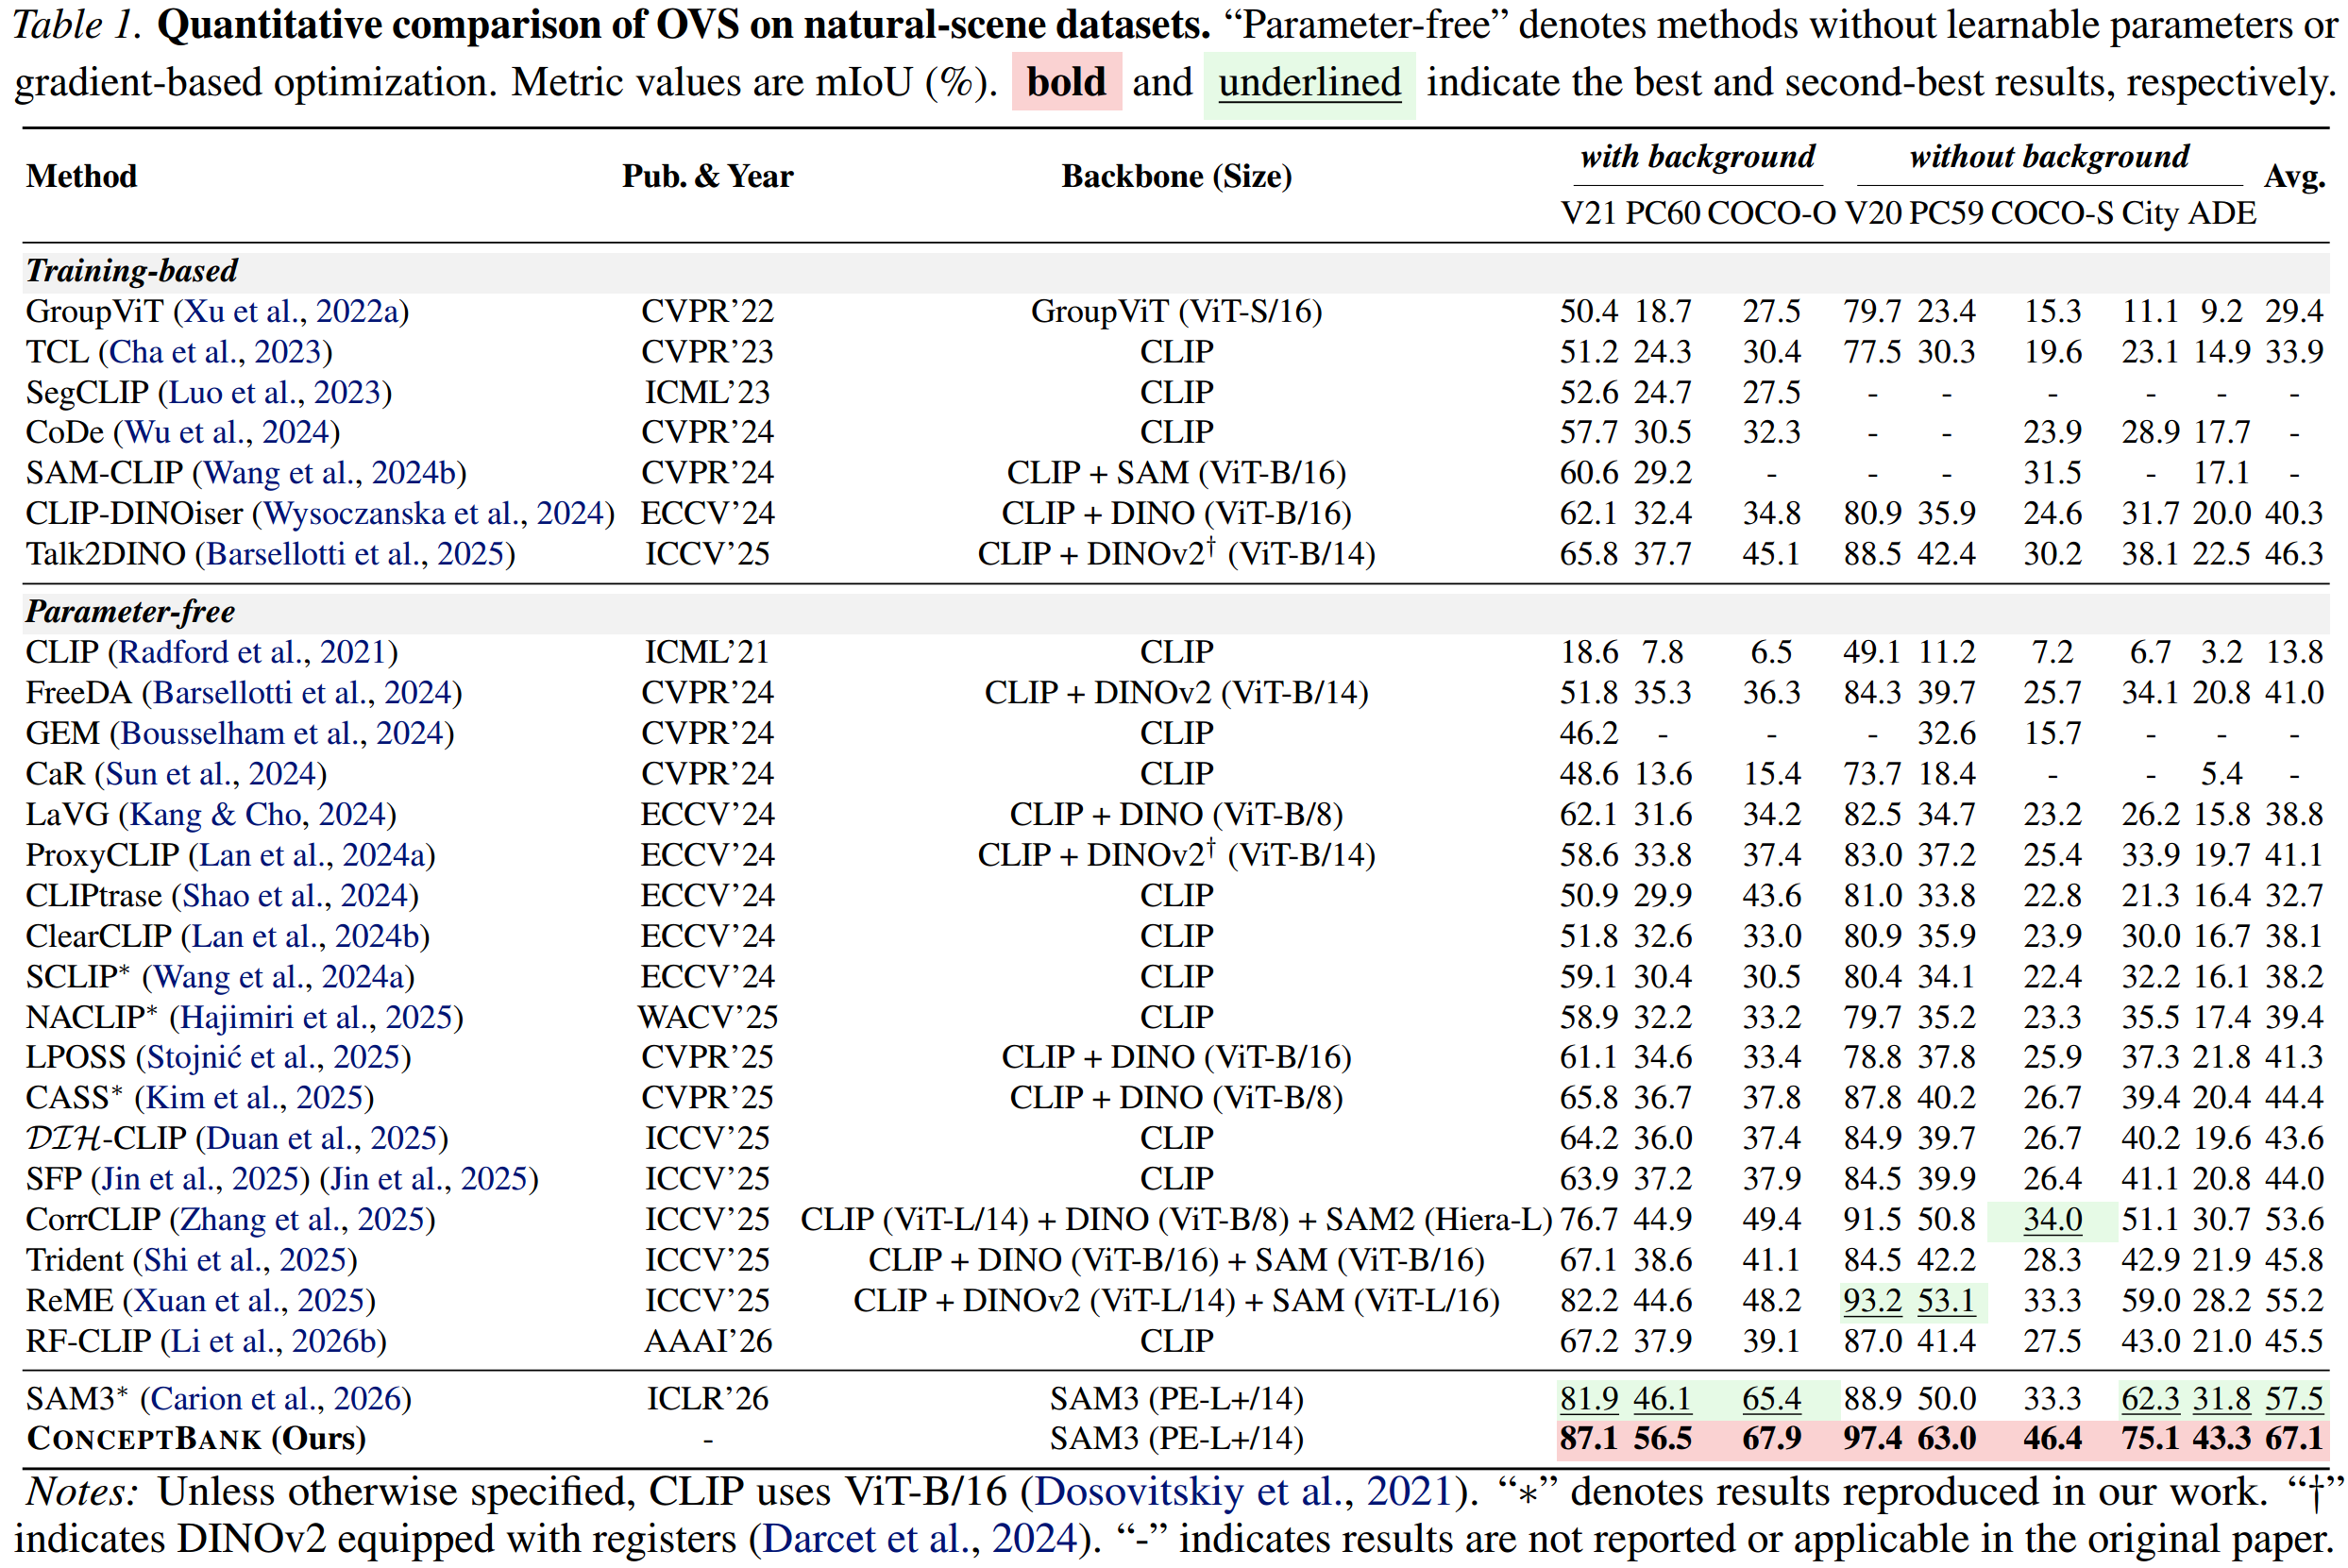
Task: Click the highlighted 'bold' legend sample
Action: coord(1067,82)
